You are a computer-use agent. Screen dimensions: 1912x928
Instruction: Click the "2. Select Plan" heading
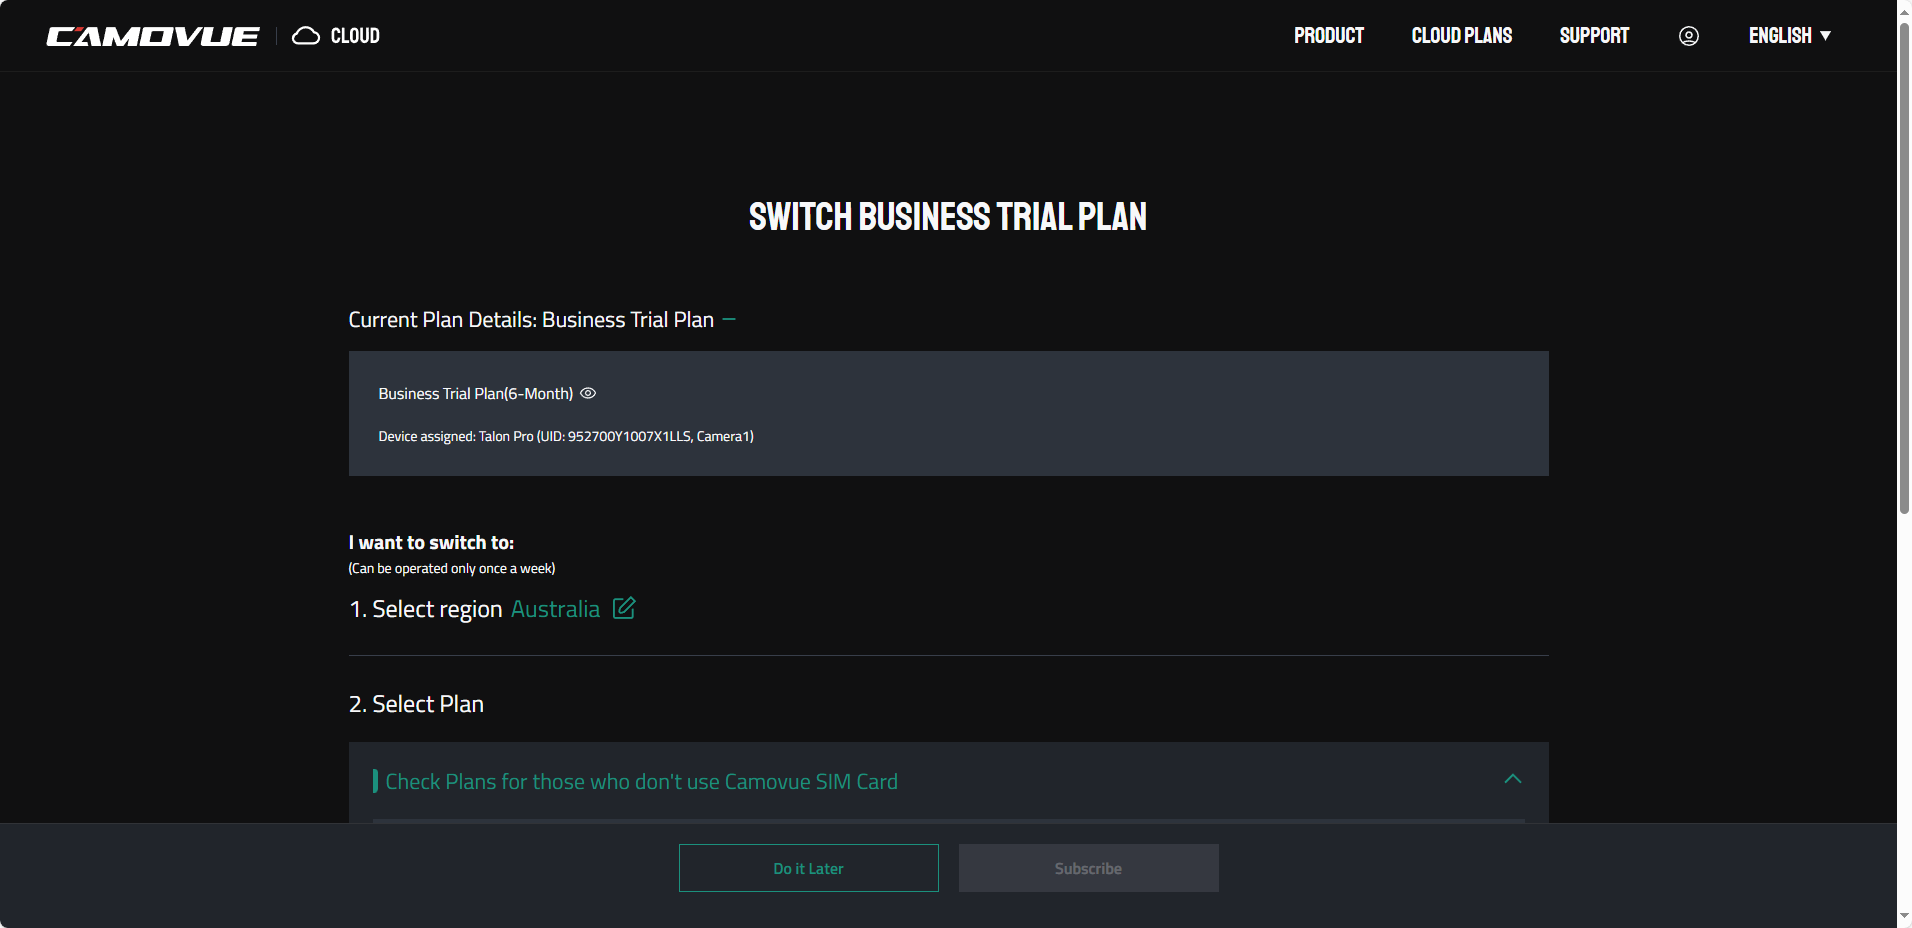click(416, 704)
